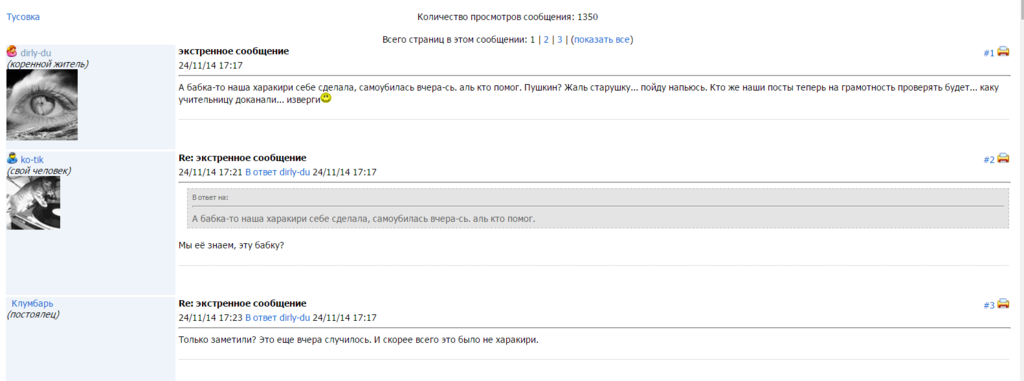Click В ответ dirly-du in Клумбарь's reply

(x=277, y=318)
